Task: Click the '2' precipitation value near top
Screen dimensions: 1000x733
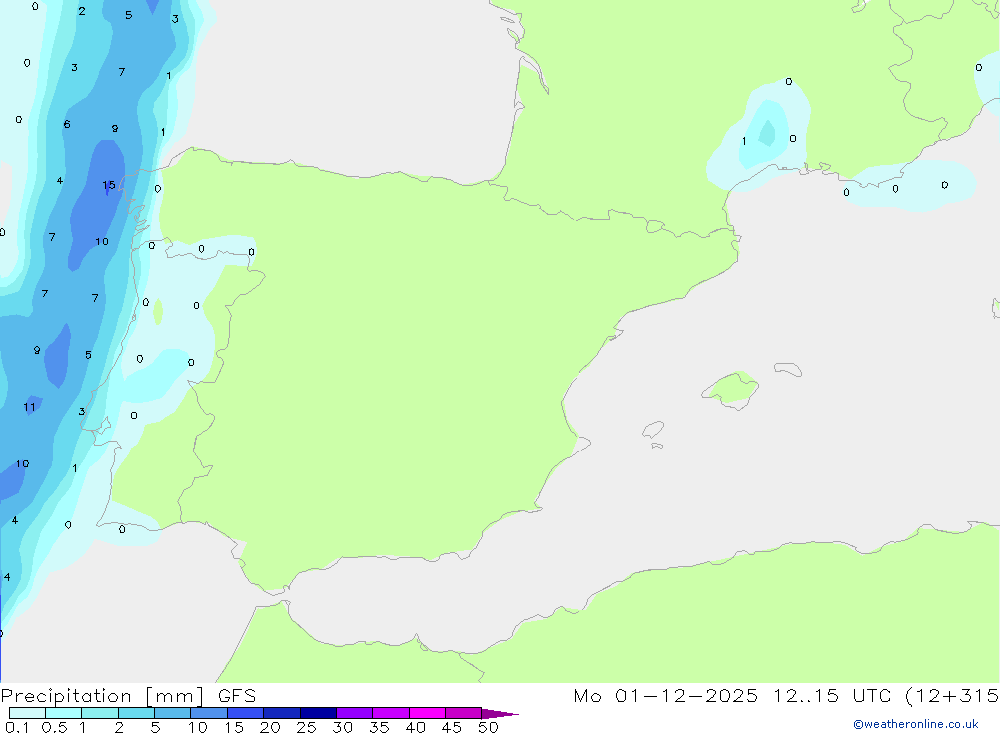Action: point(82,11)
